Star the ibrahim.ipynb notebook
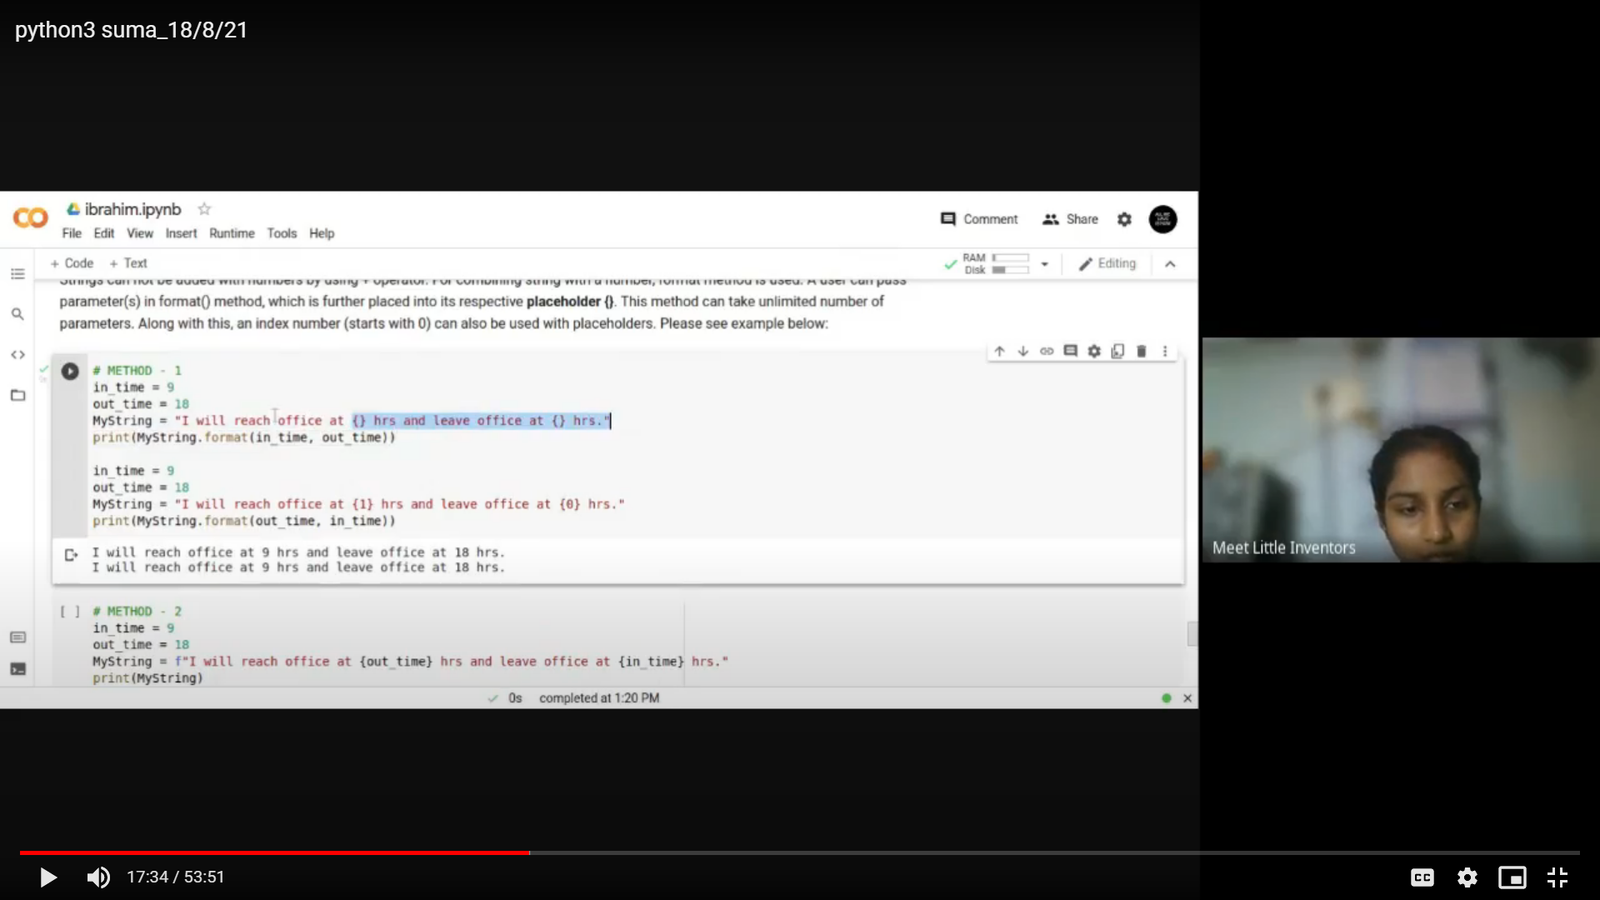The height and width of the screenshot is (900, 1600). (x=204, y=209)
